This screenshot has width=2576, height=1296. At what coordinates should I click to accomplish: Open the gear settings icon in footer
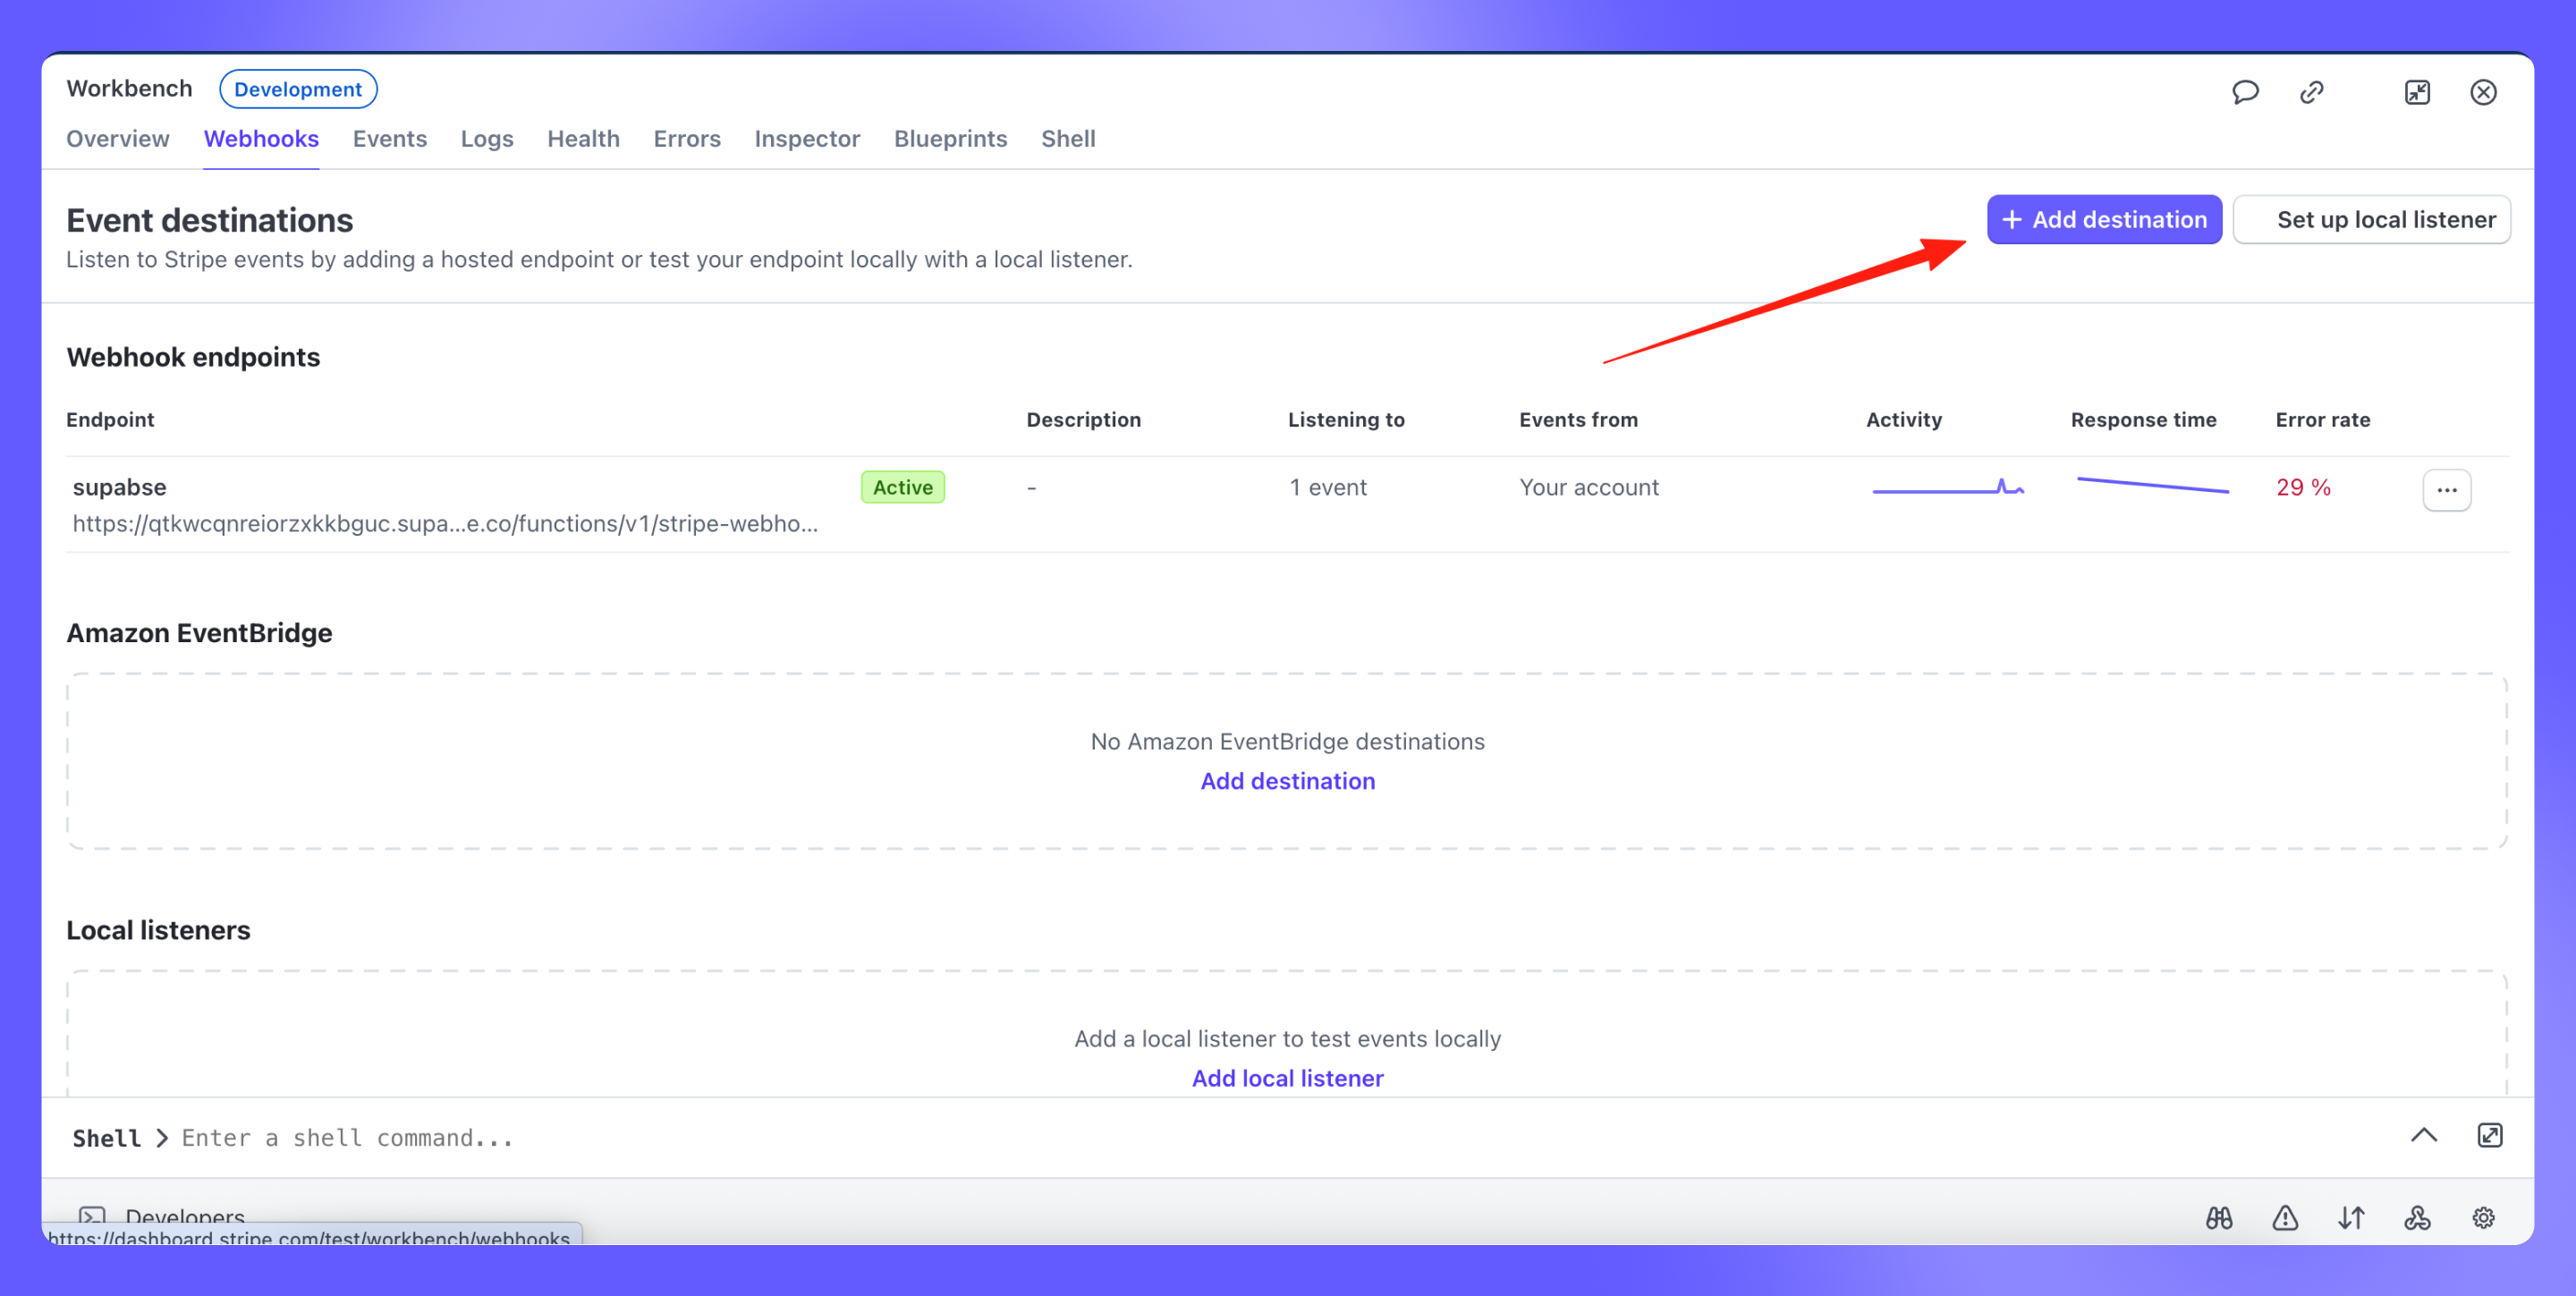pyautogui.click(x=2483, y=1217)
